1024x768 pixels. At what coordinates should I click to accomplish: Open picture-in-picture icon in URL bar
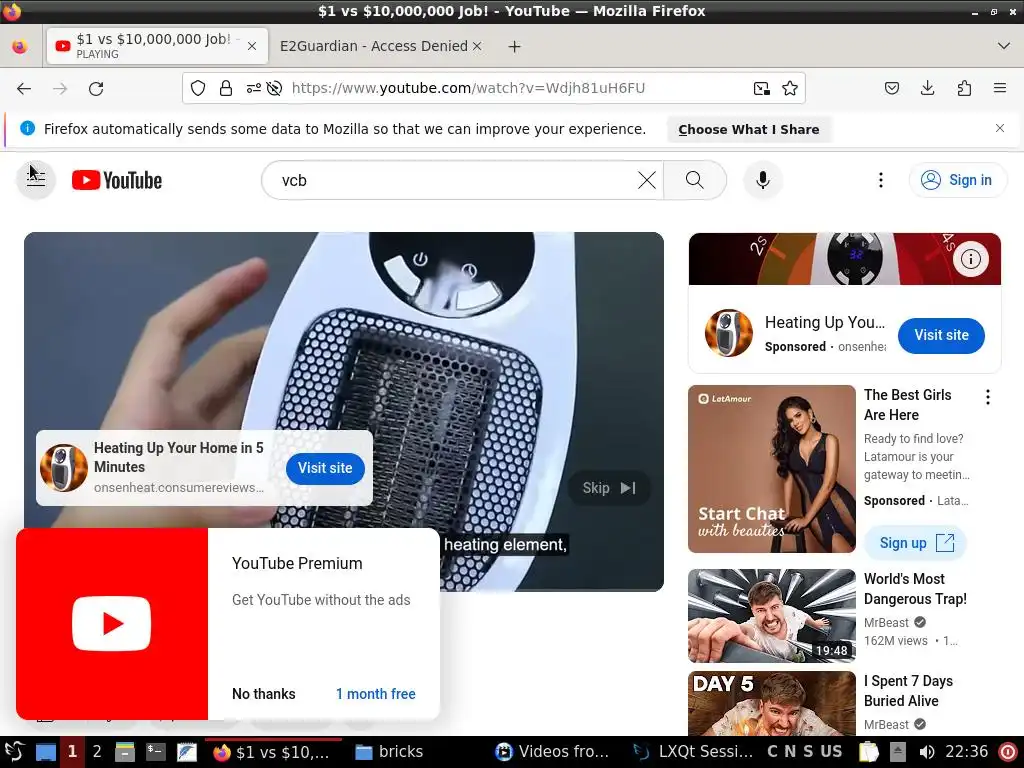pos(761,88)
